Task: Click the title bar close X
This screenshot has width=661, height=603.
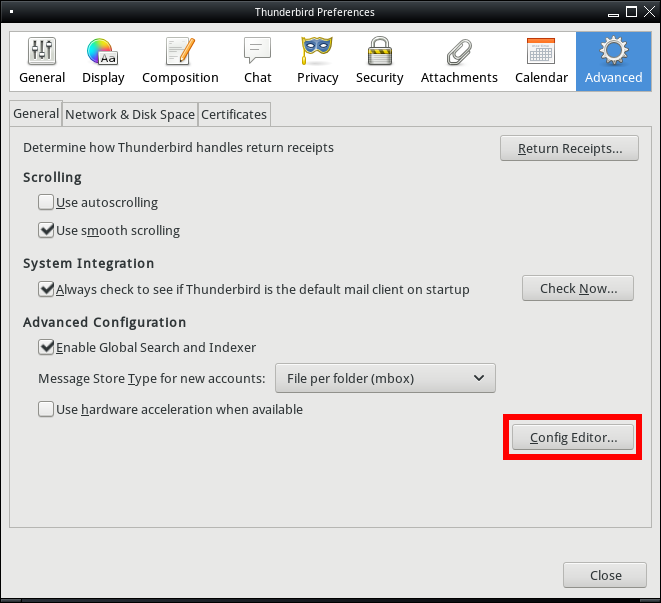Action: tap(650, 12)
